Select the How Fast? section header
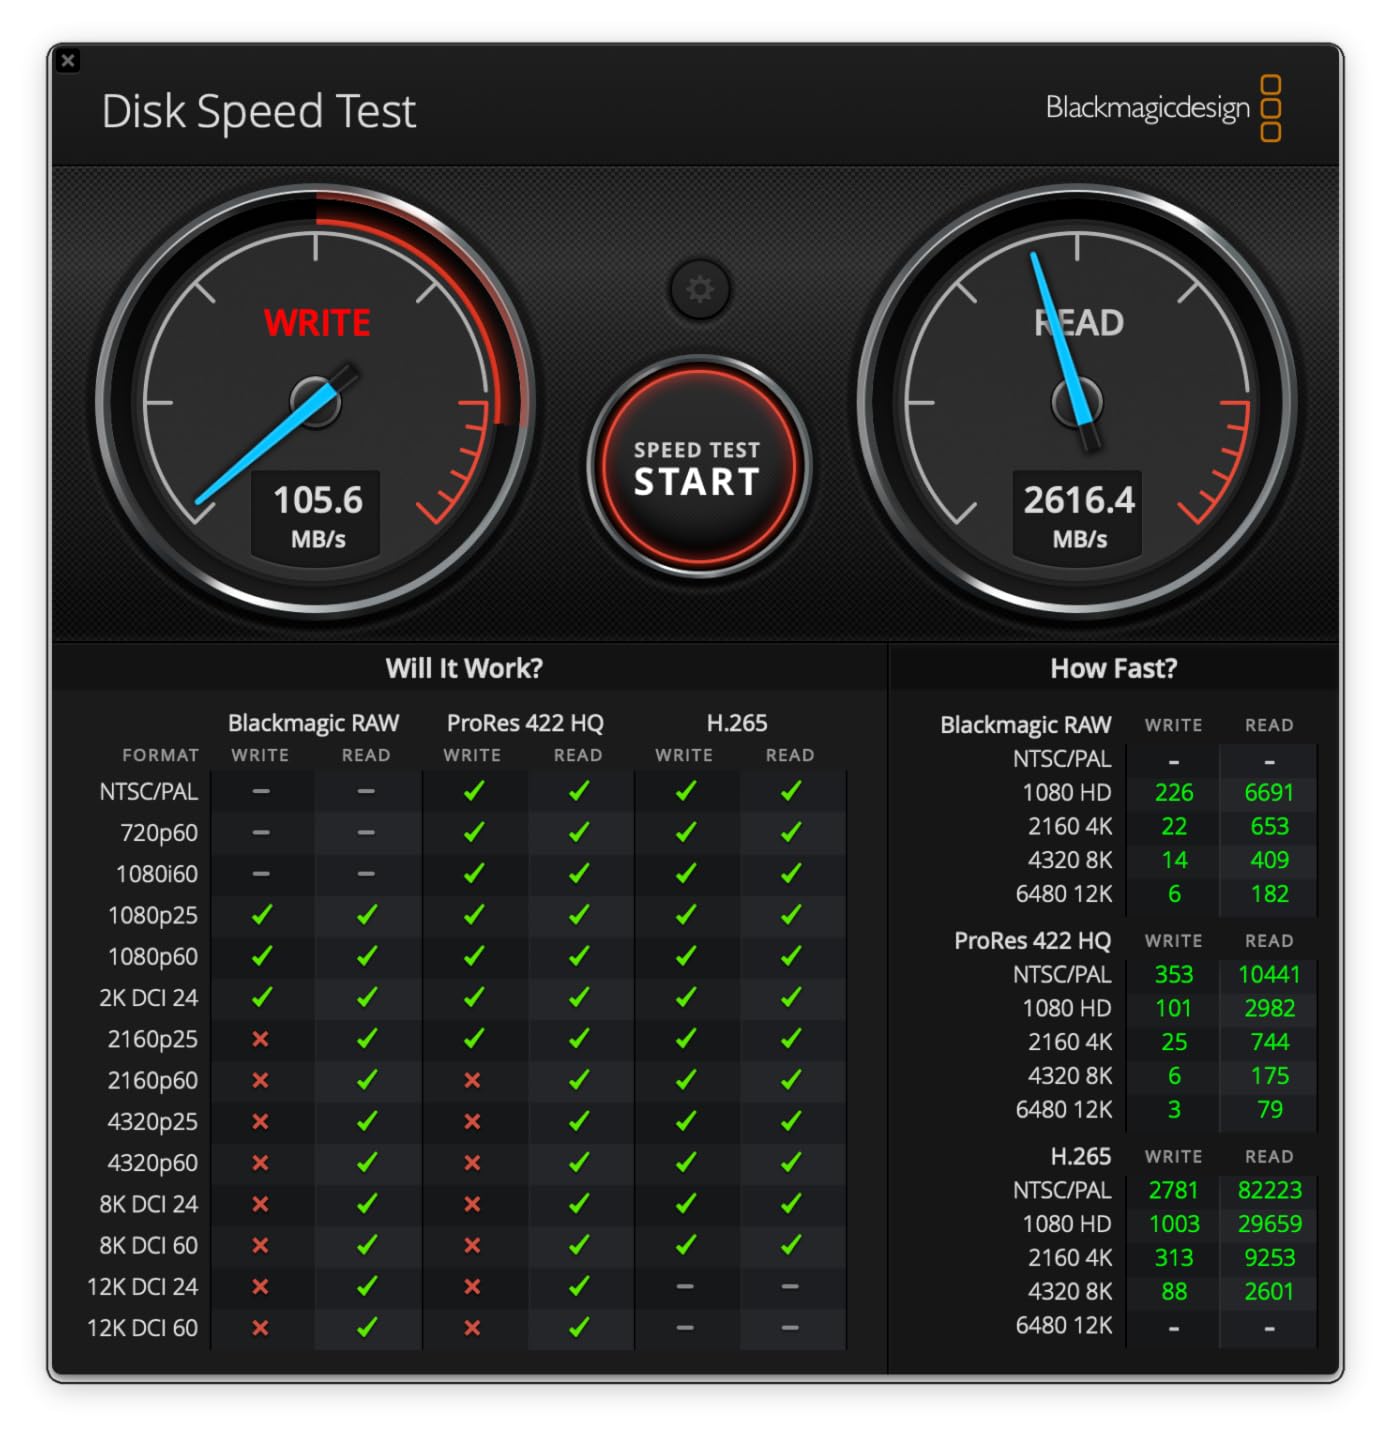Viewport: 1392px width, 1435px height. 1114,667
